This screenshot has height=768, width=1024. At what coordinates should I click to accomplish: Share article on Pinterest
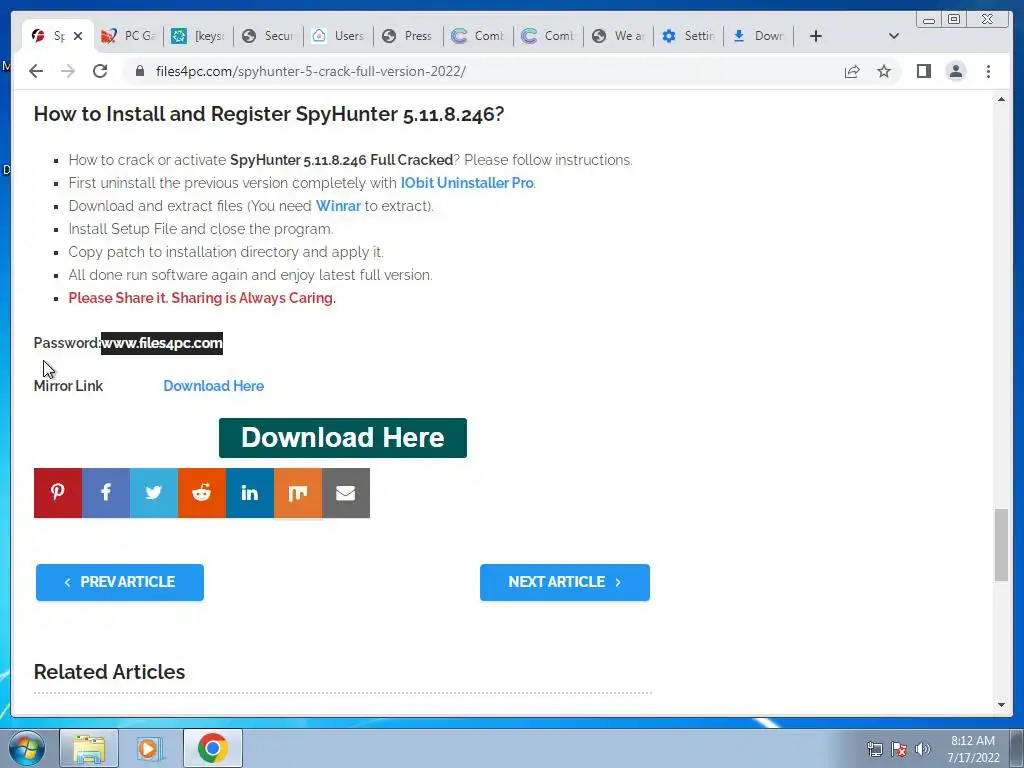[57, 492]
